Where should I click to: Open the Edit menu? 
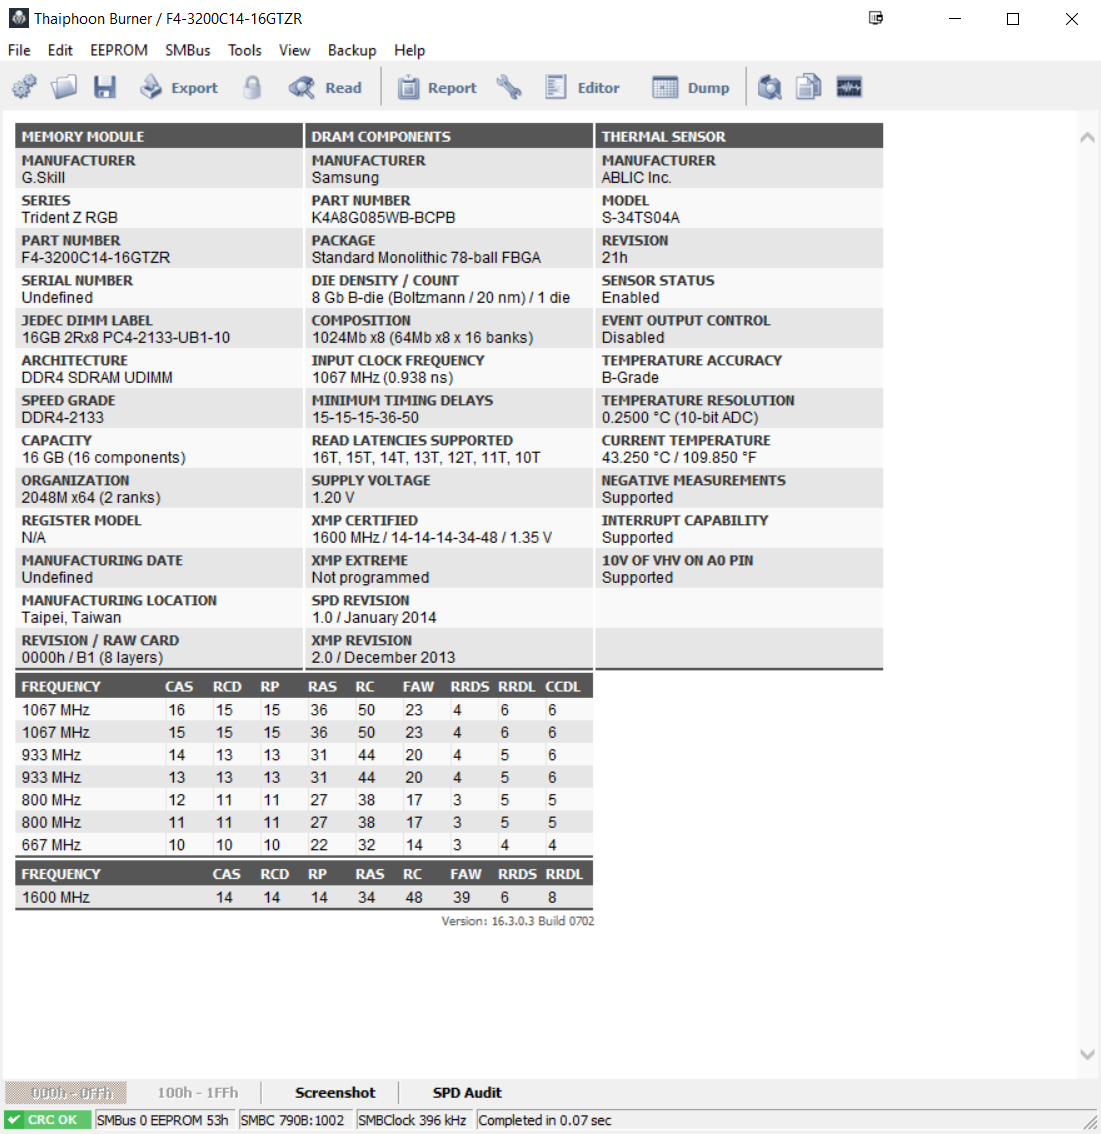[60, 50]
